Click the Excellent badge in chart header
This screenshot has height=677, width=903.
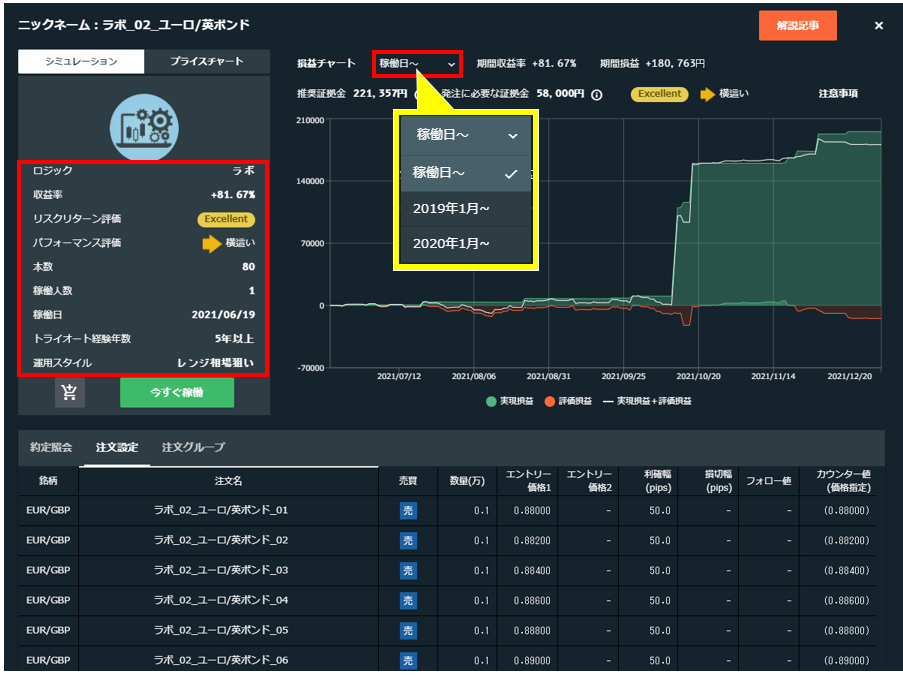click(x=659, y=94)
